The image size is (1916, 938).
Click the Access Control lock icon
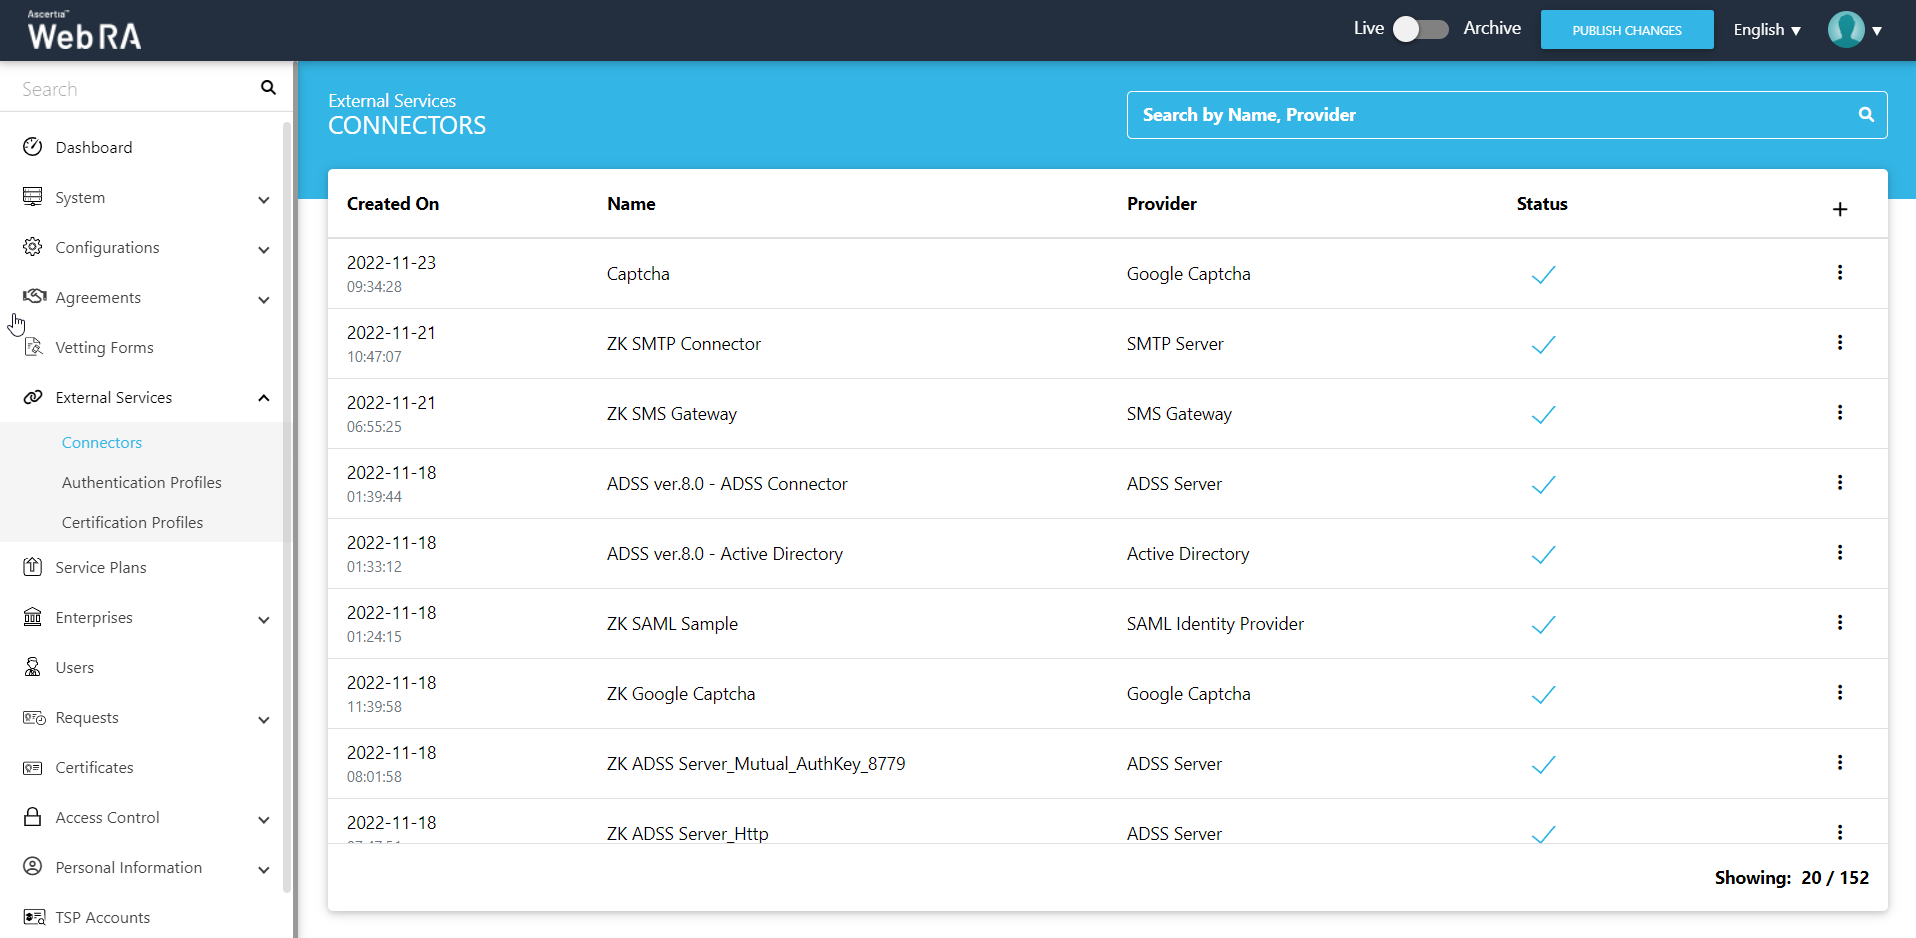coord(33,816)
